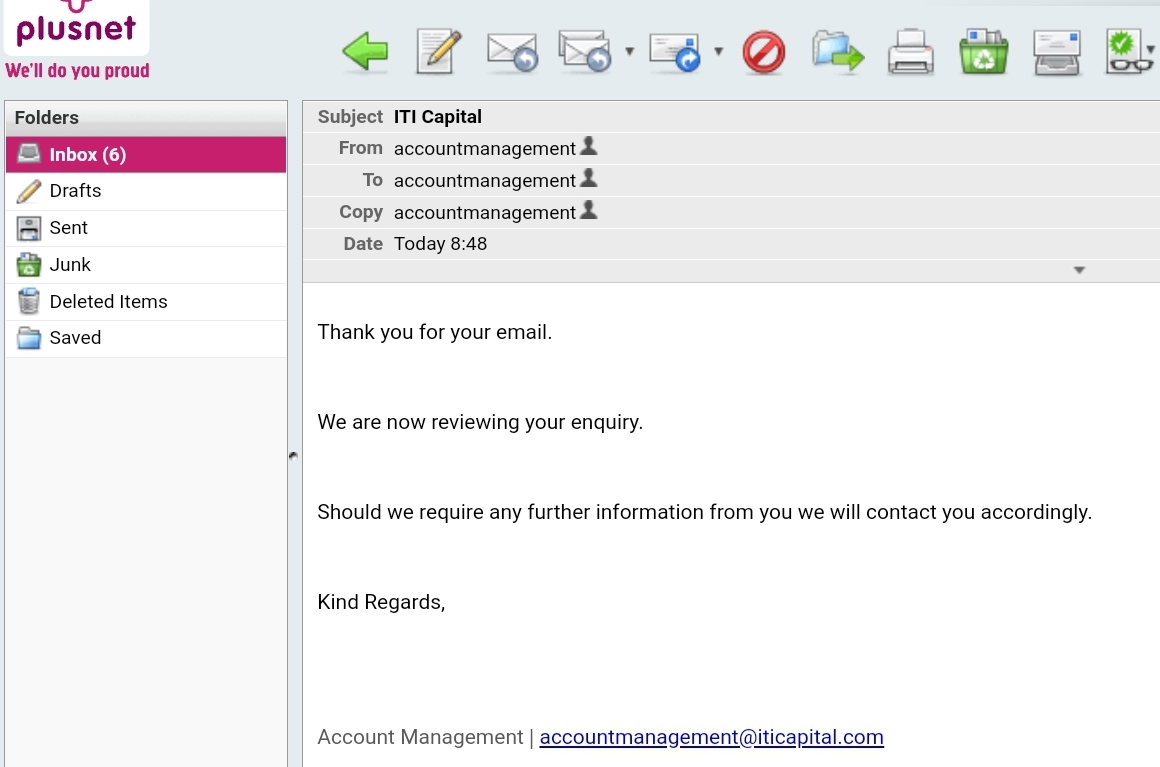The width and height of the screenshot is (1160, 767).
Task: Click the "Kind Regards," text
Action: coord(381,602)
